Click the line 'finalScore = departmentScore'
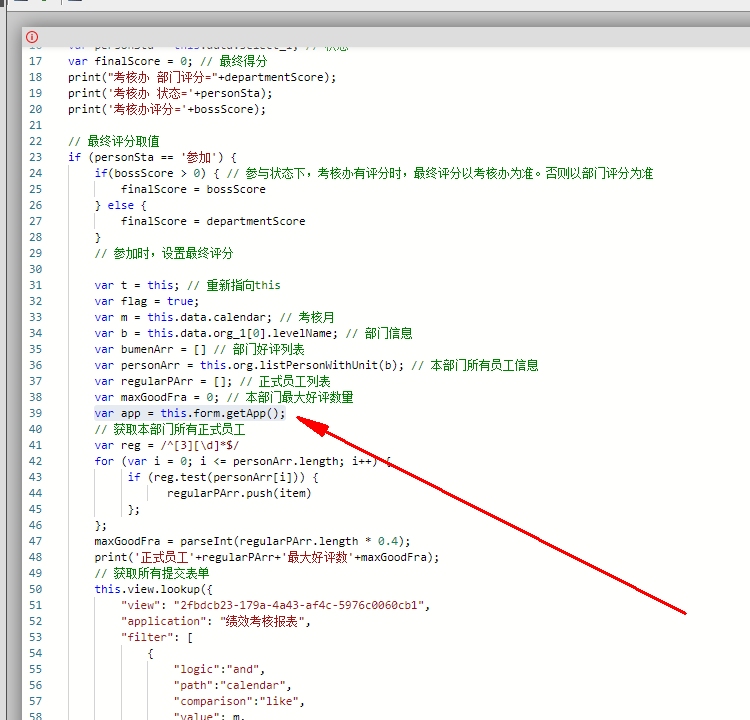 point(213,221)
